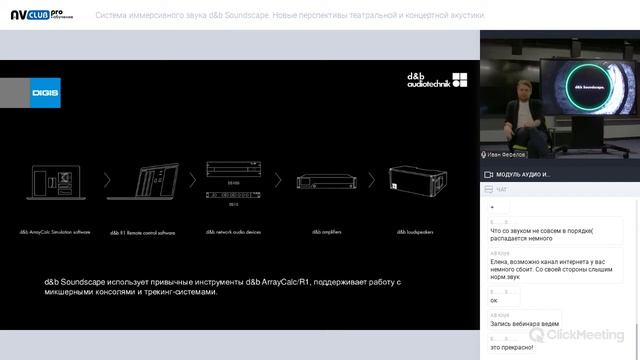
Task: Click the chat message 'ок'
Action: coord(504,297)
